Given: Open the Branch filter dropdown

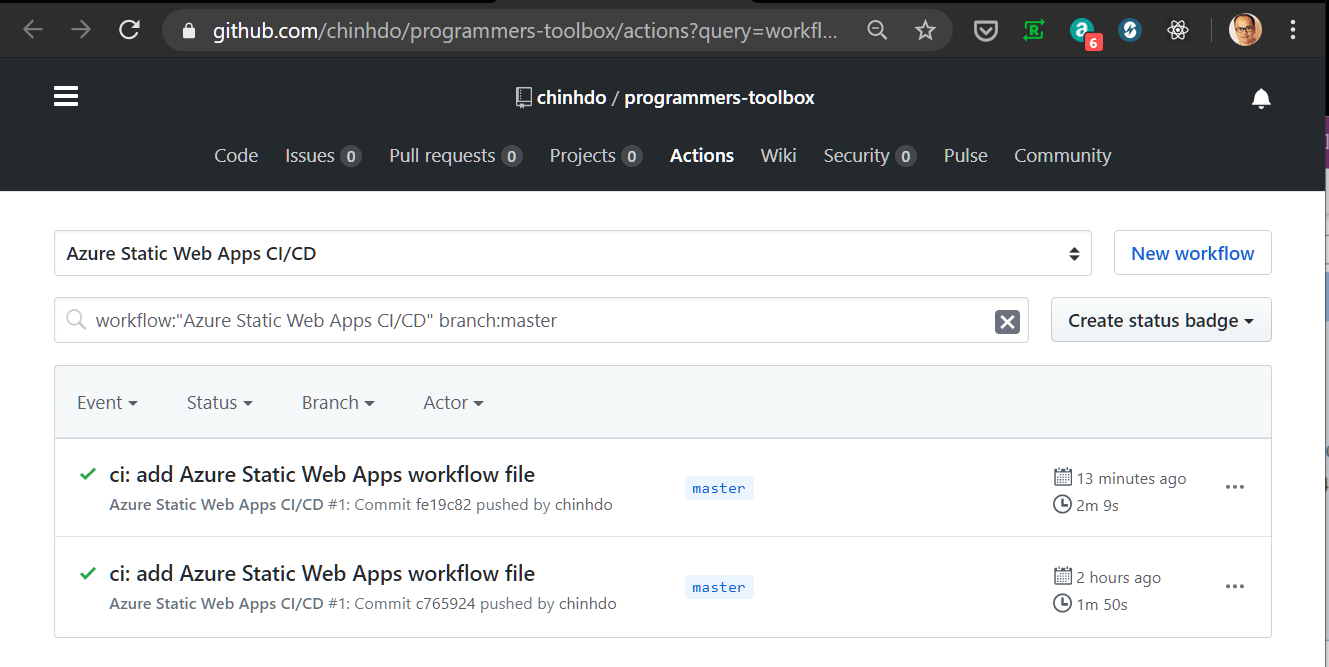Looking at the screenshot, I should [338, 402].
